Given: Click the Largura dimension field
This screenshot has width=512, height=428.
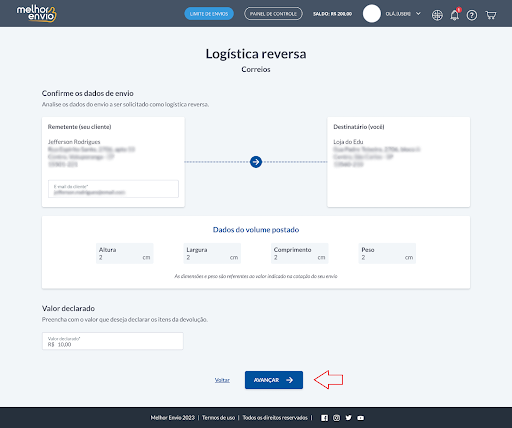Looking at the screenshot, I should pyautogui.click(x=212, y=254).
